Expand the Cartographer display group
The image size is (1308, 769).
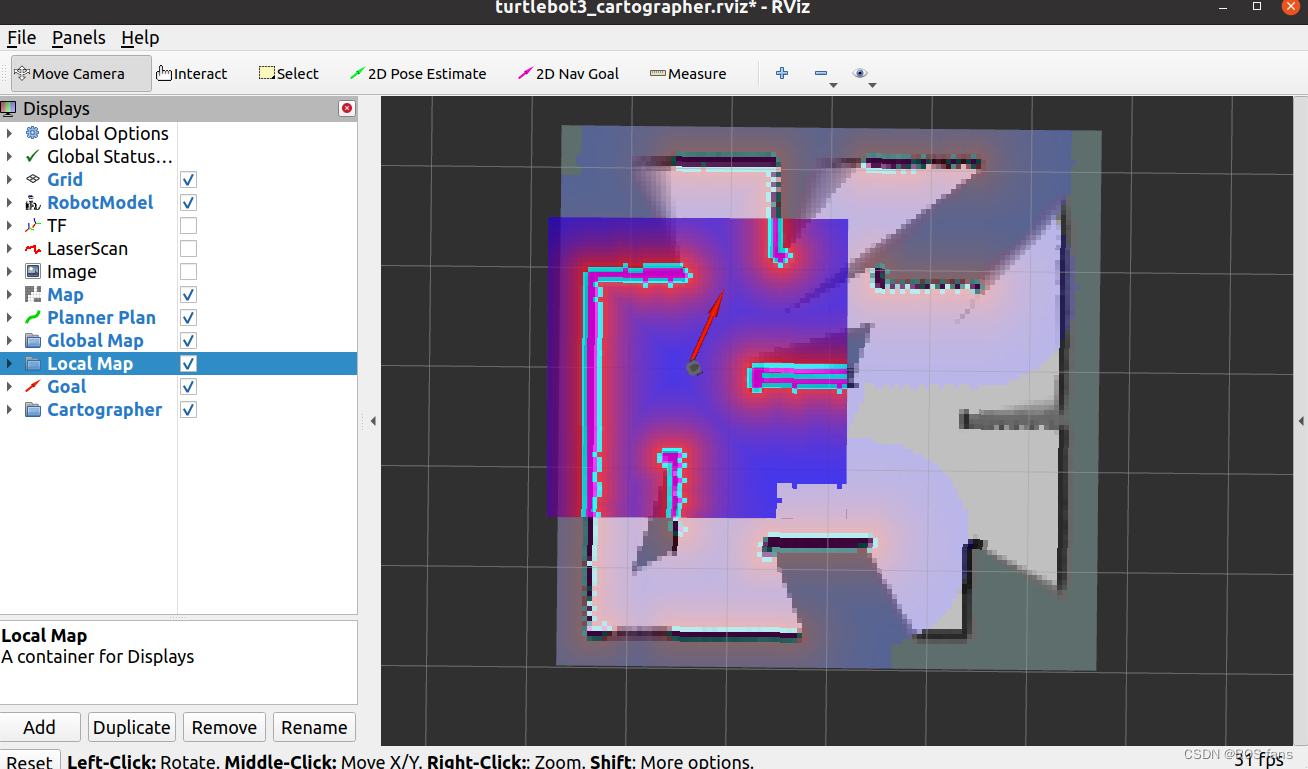click(9, 409)
